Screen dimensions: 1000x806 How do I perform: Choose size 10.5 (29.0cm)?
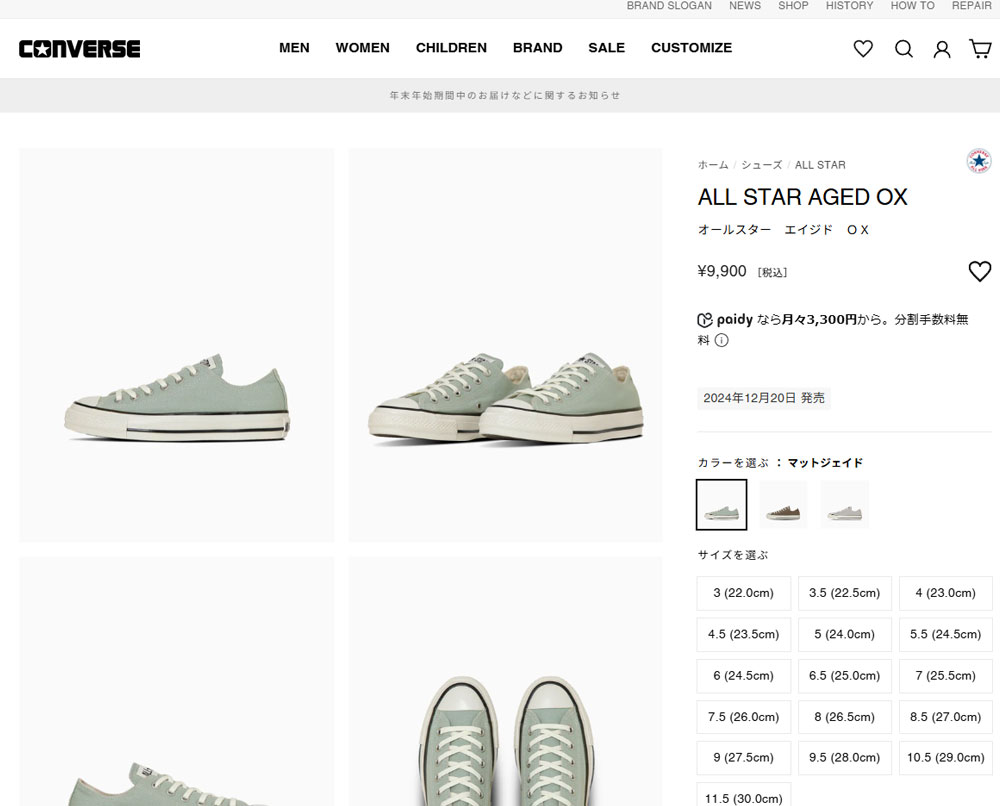click(x=946, y=758)
